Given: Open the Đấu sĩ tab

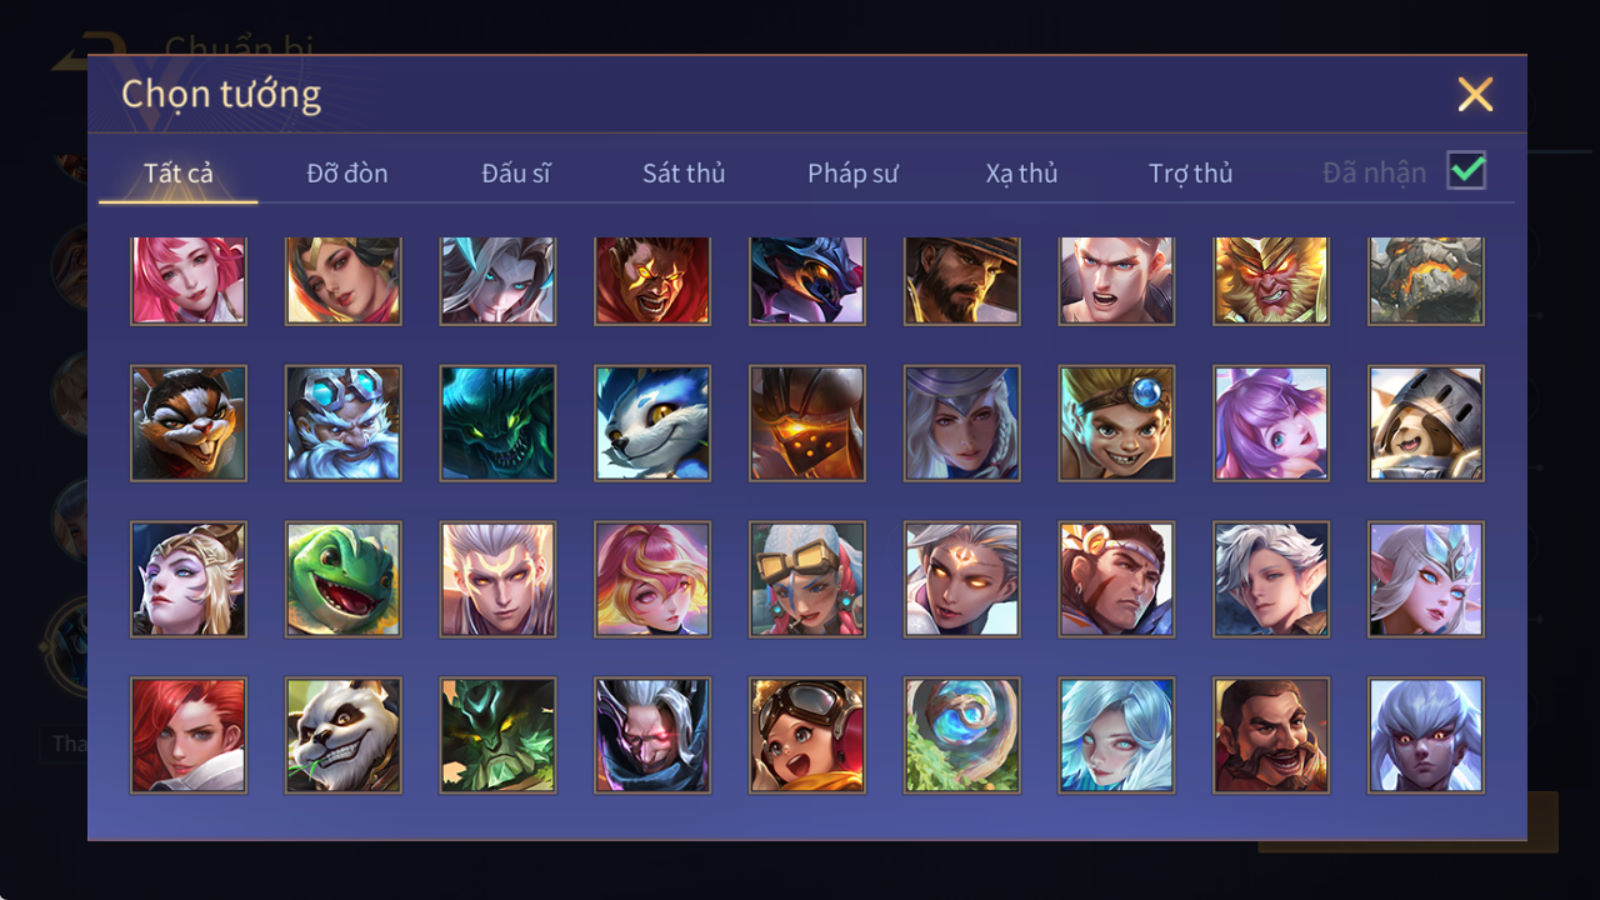Looking at the screenshot, I should click(x=516, y=173).
